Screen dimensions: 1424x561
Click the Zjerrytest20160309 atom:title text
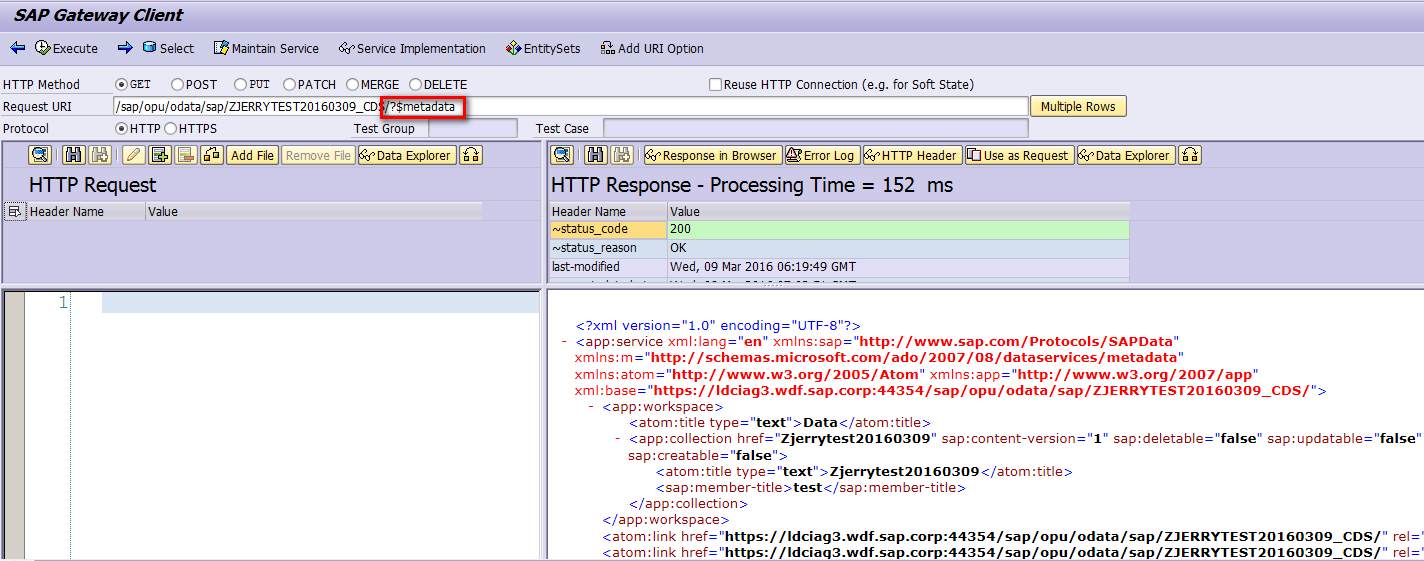pos(904,471)
